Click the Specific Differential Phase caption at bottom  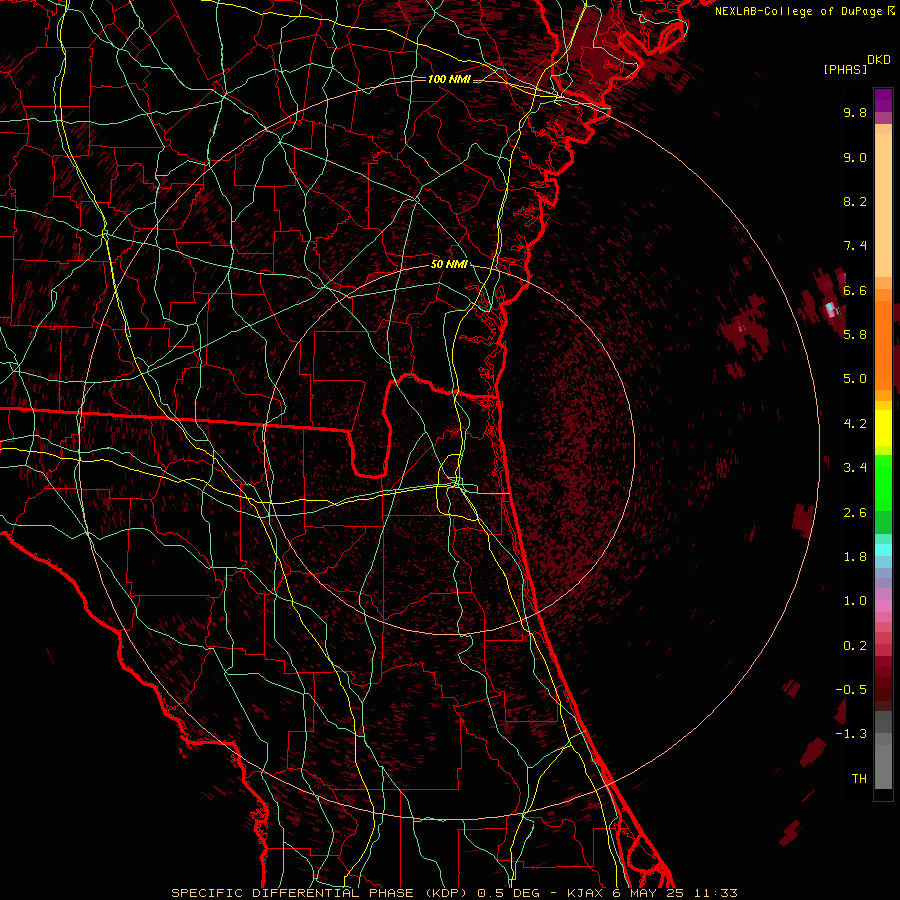click(454, 893)
